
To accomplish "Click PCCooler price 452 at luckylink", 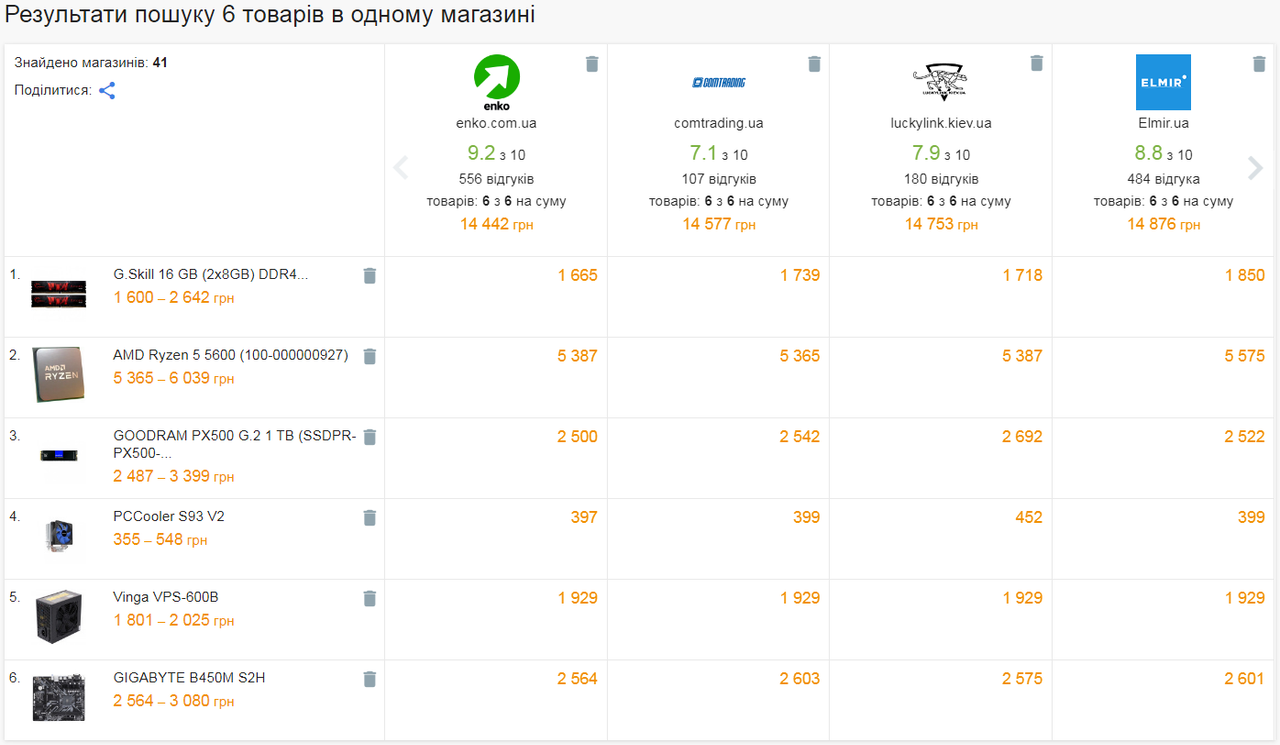I will [x=1028, y=517].
